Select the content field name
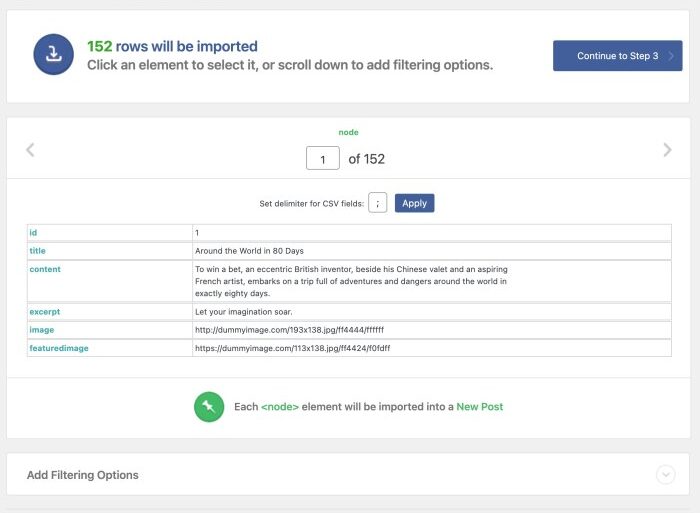The height and width of the screenshot is (513, 700). 45,269
